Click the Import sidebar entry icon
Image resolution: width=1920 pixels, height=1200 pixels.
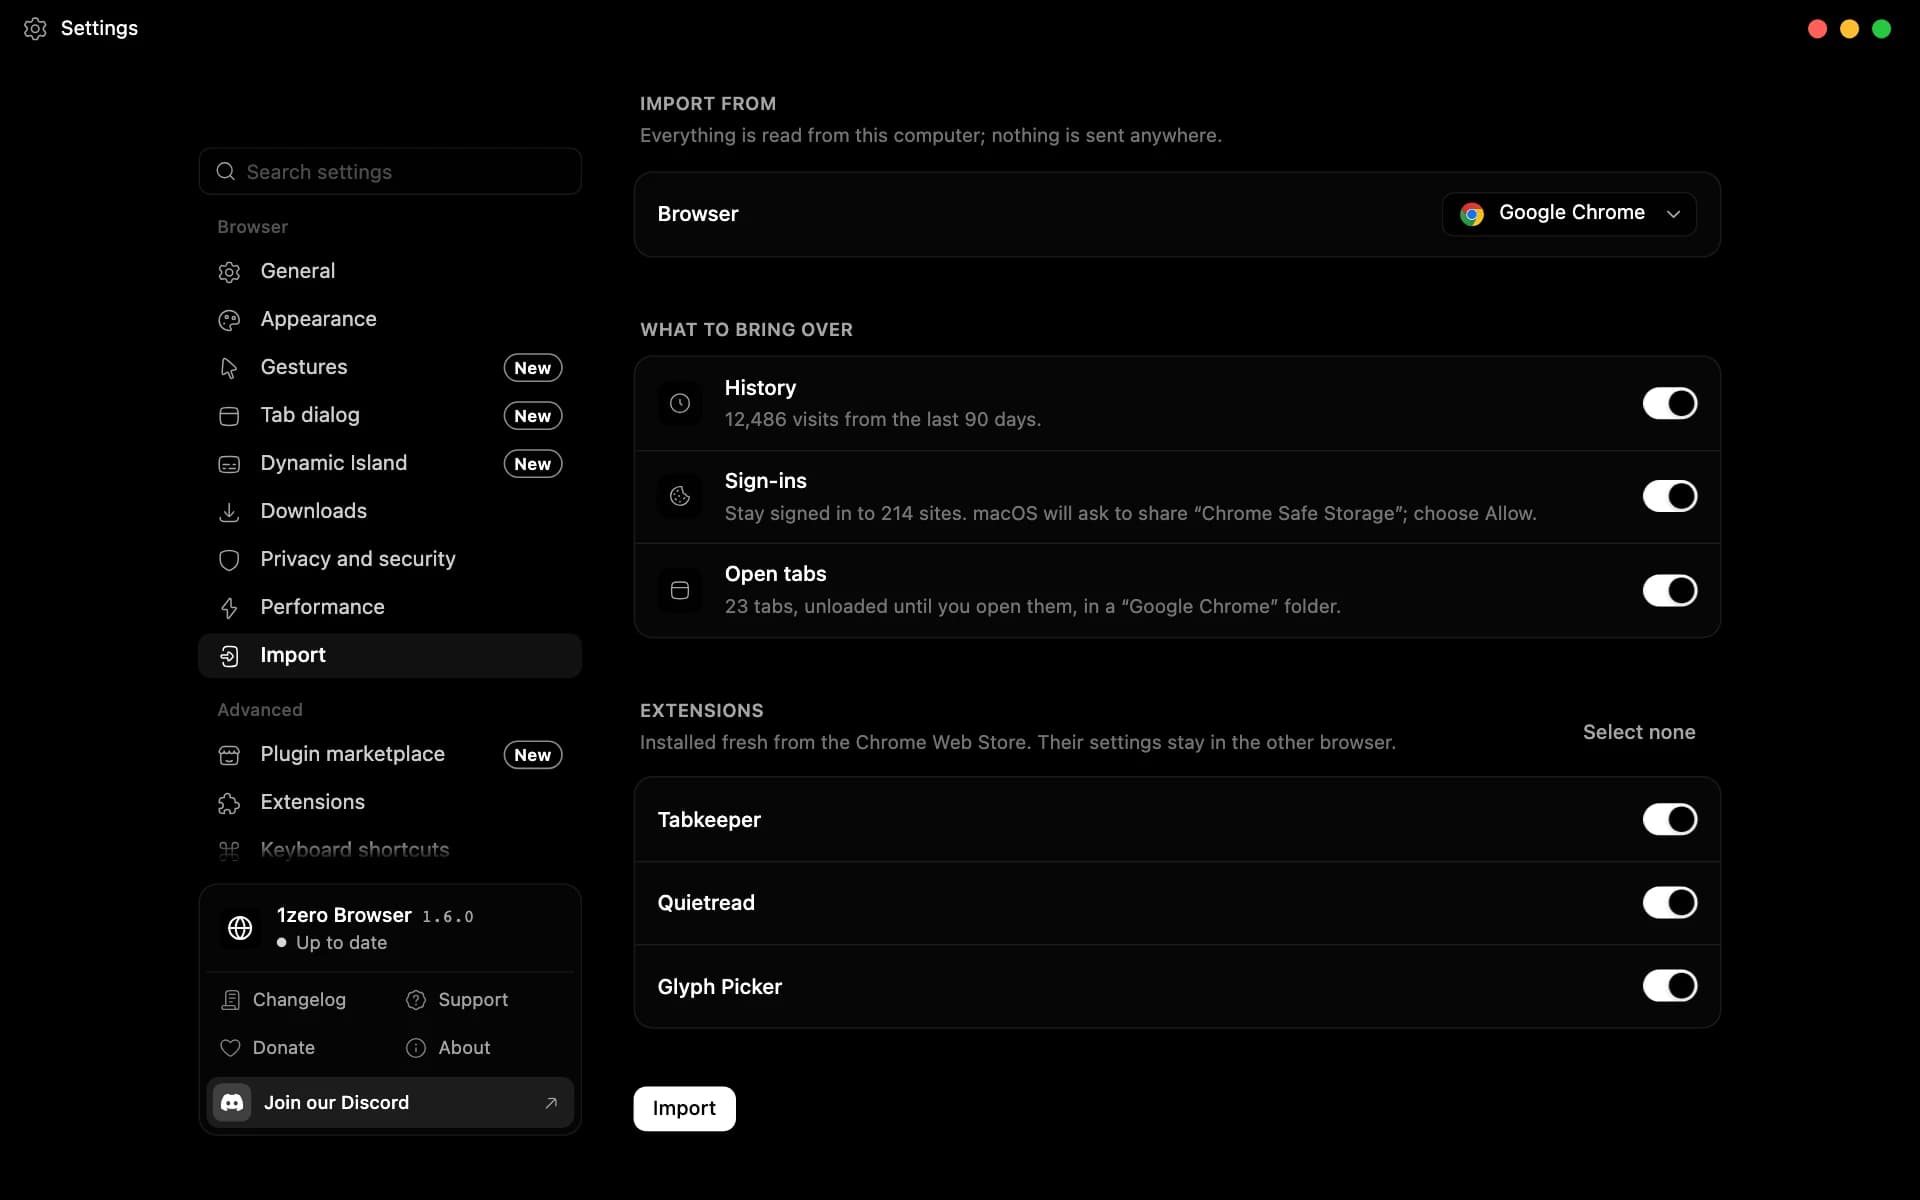click(229, 656)
